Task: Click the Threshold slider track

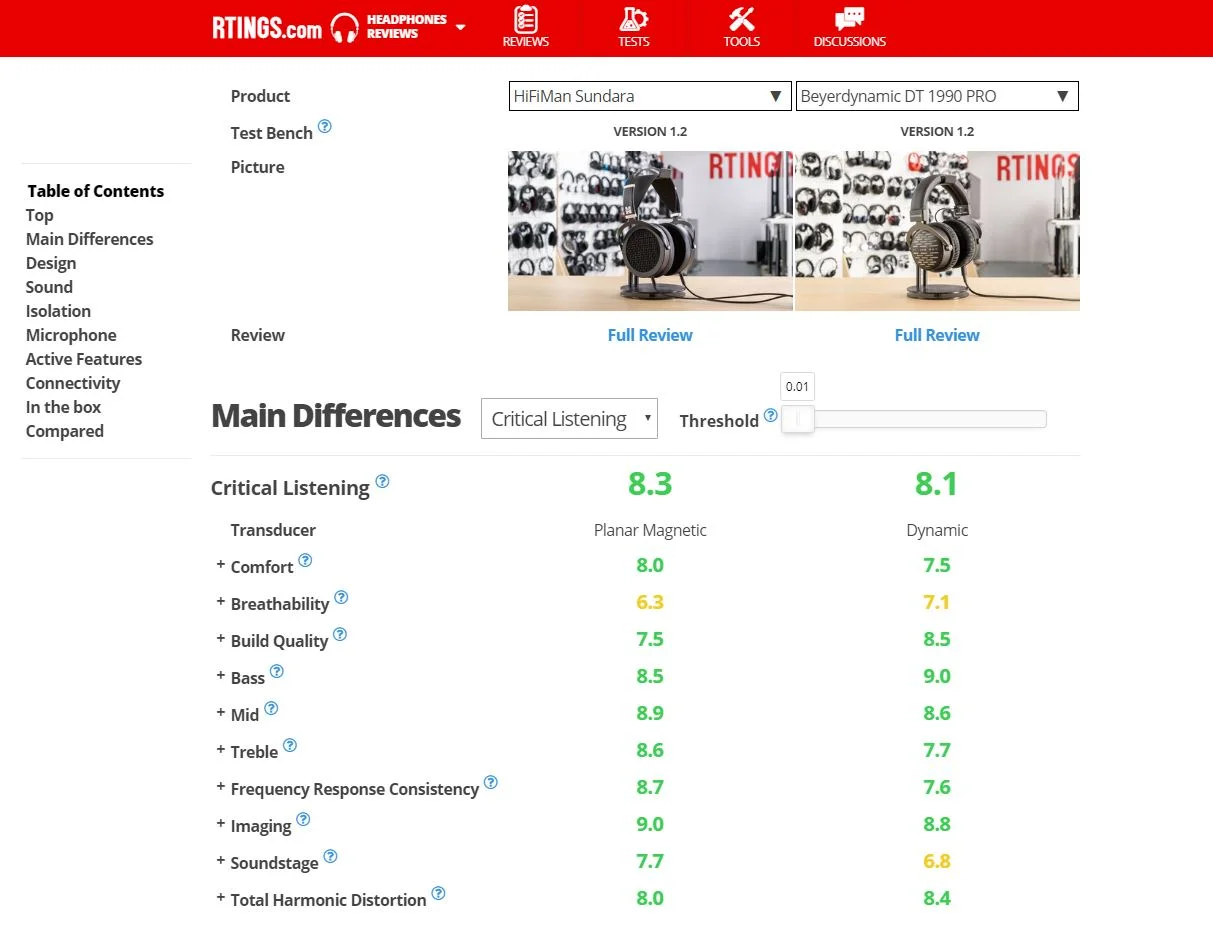Action: point(914,419)
